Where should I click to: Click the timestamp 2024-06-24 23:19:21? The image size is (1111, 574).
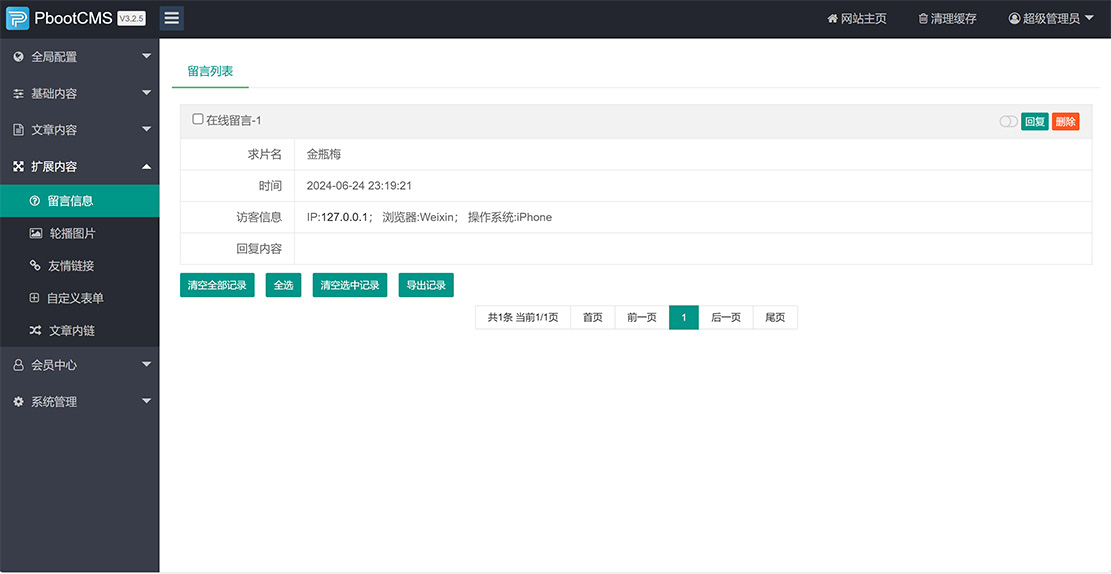coord(359,186)
